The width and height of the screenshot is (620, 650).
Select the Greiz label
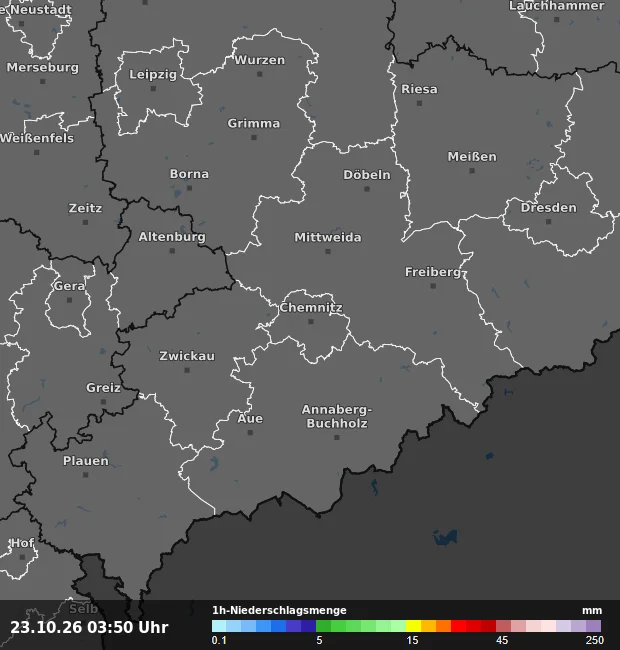(103, 388)
